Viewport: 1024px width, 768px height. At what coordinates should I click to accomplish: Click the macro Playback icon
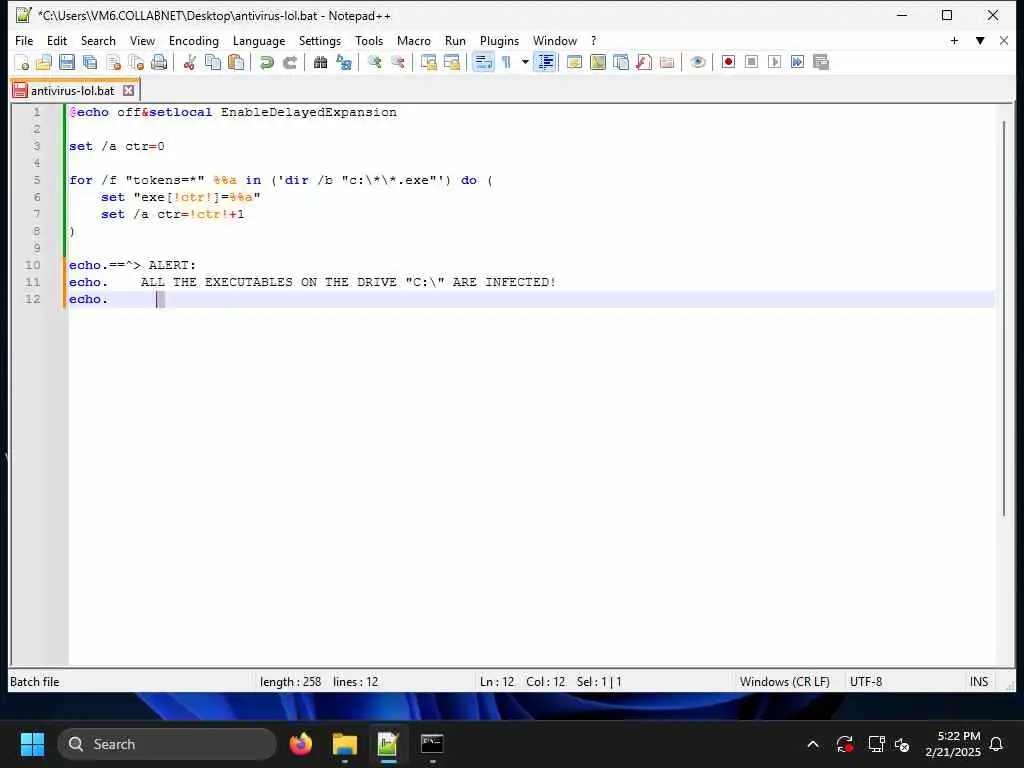coord(775,63)
